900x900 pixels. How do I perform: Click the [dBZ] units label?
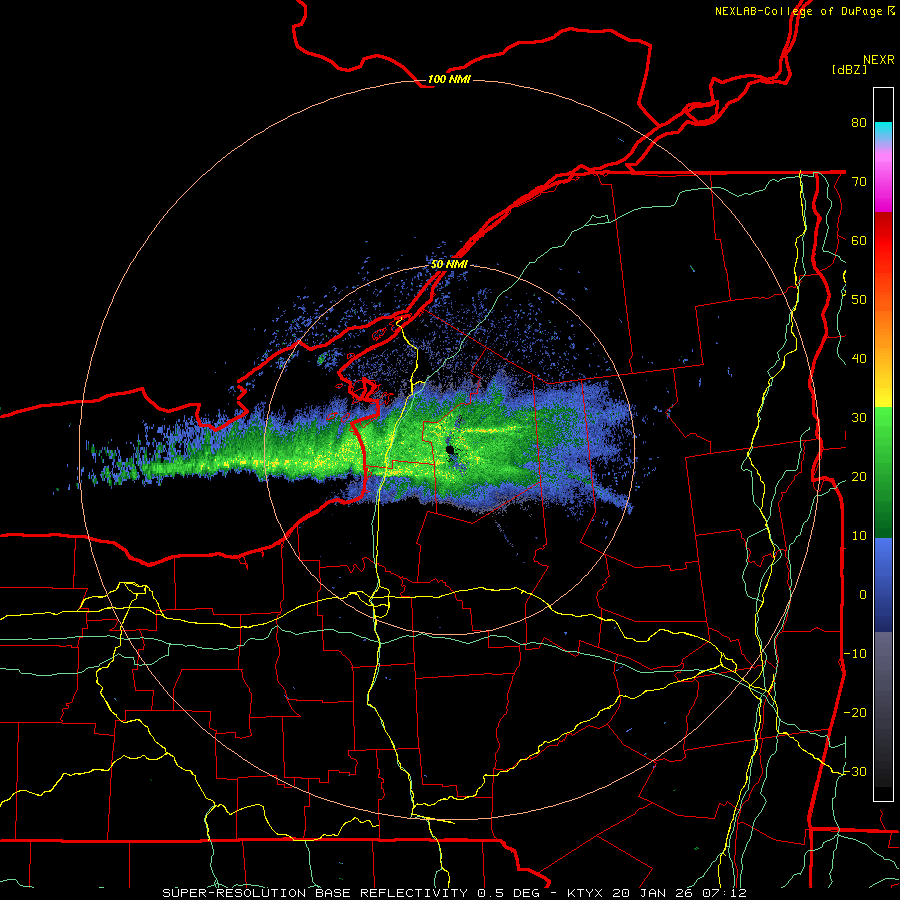tap(849, 69)
